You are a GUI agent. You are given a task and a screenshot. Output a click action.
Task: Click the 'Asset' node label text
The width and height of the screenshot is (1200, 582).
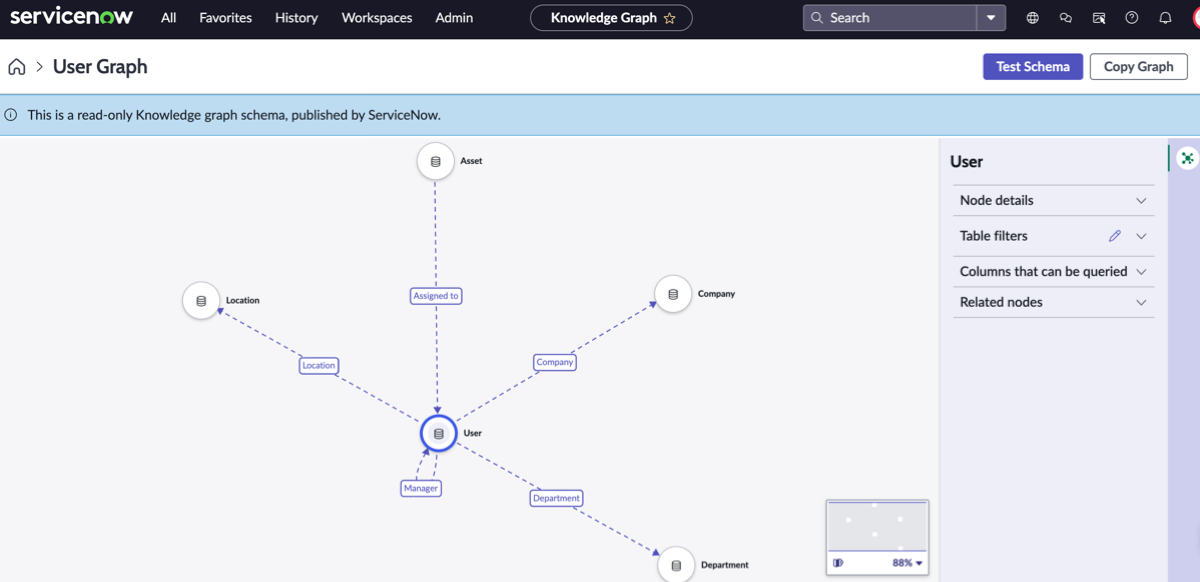(x=471, y=161)
